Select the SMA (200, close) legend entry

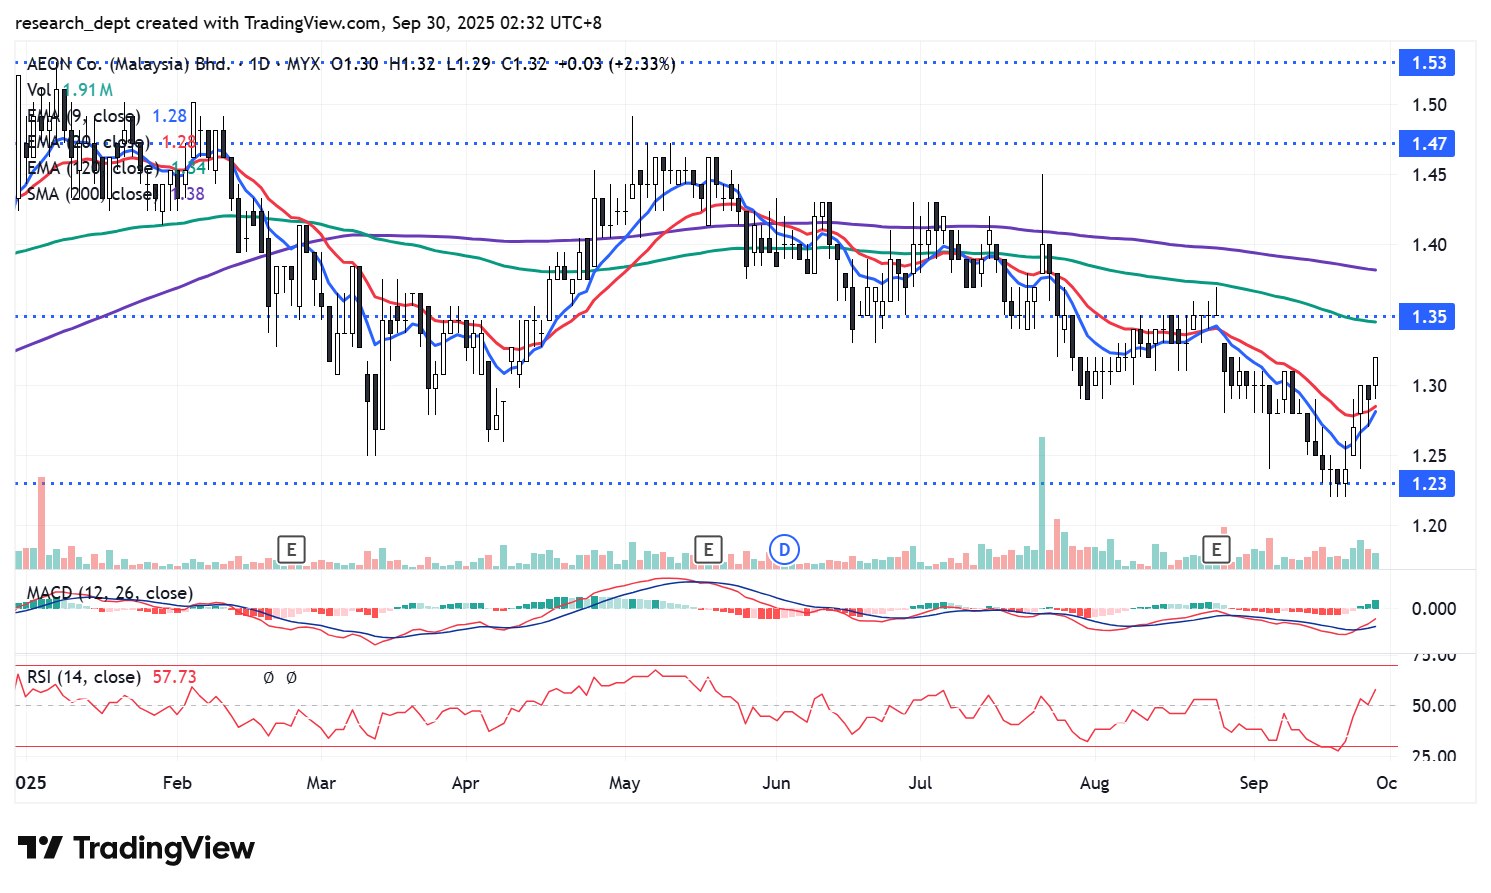tap(90, 194)
